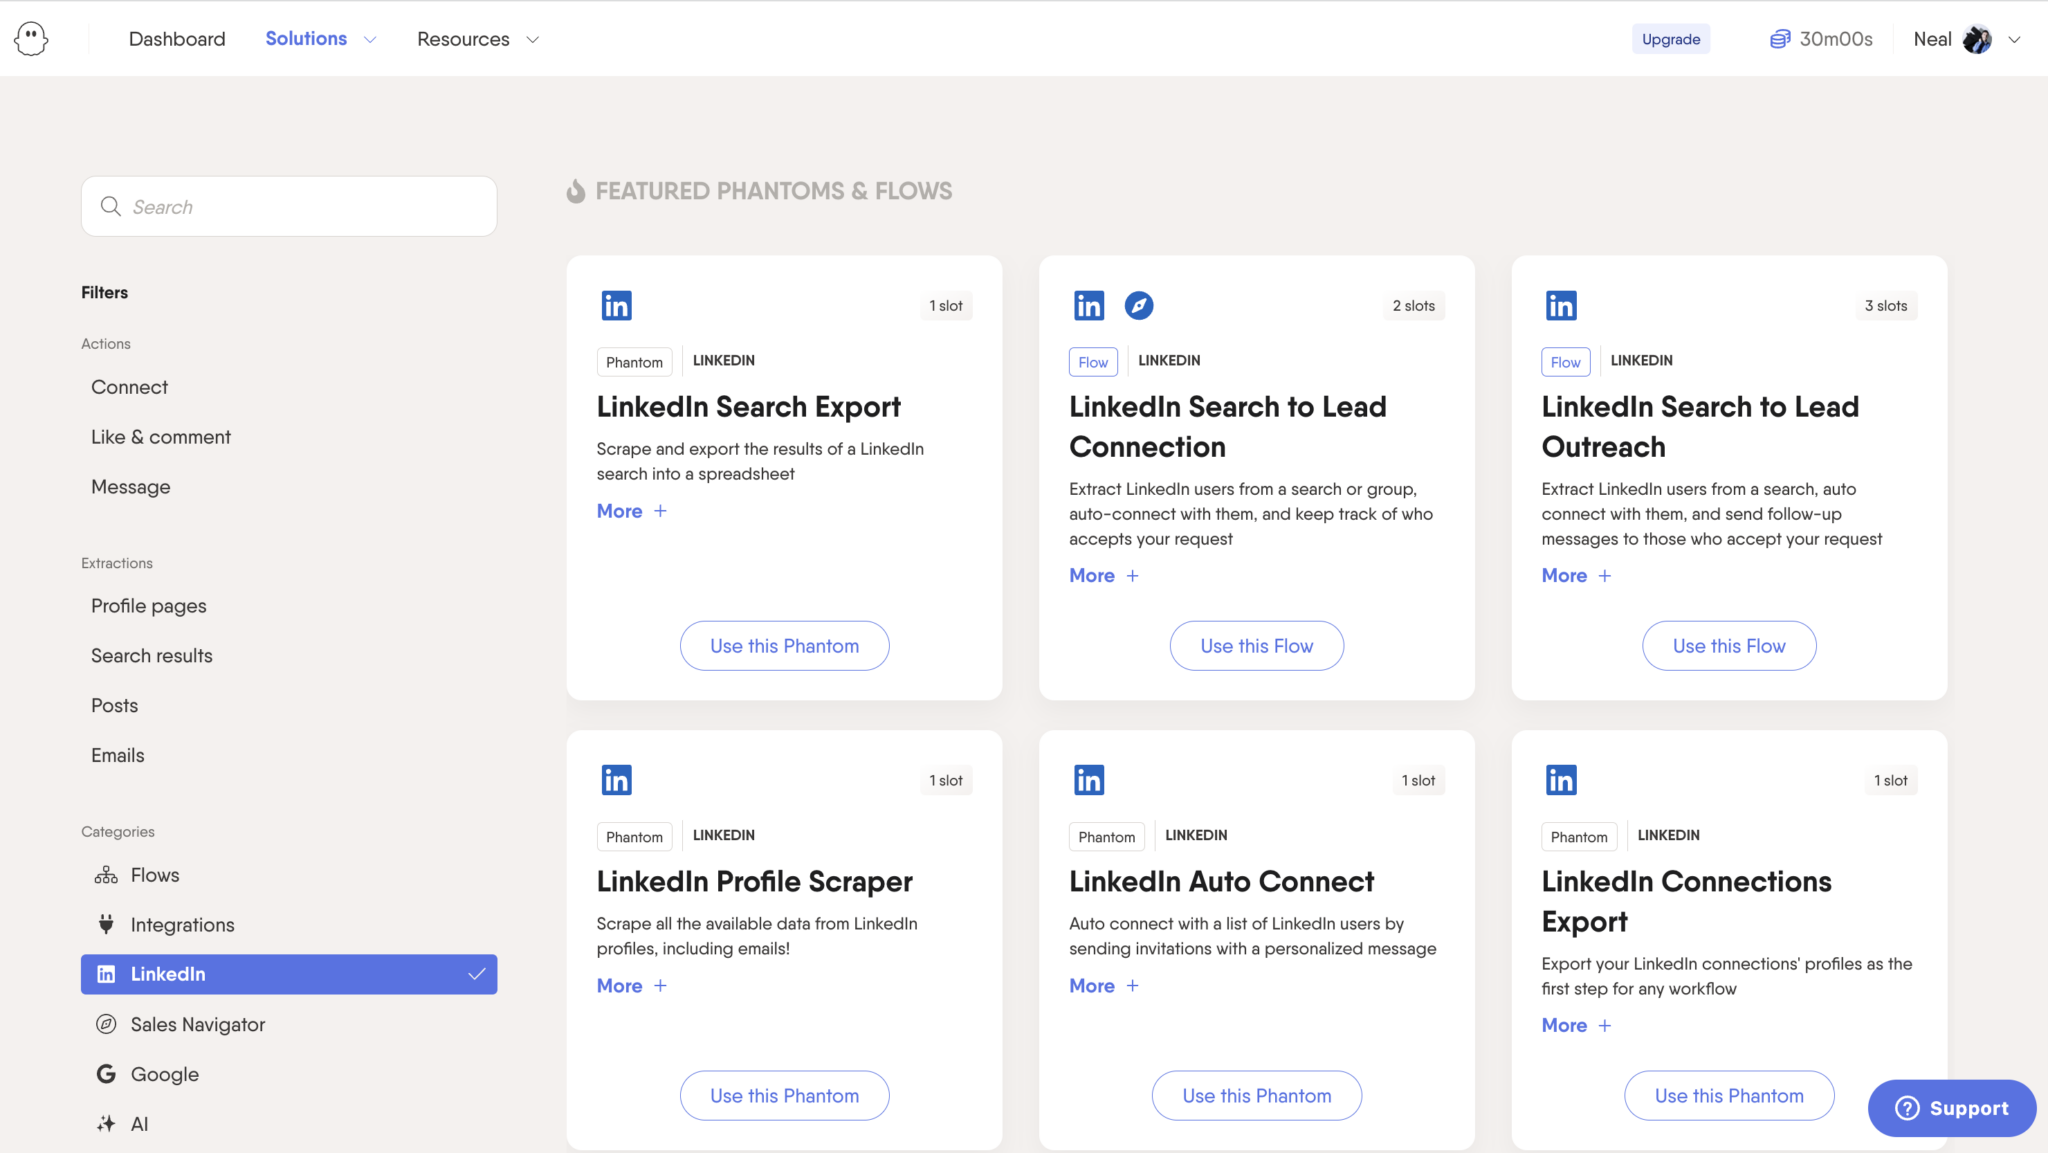2048x1153 pixels.
Task: Open the LinkedIn Connections Export title
Action: tap(1687, 901)
